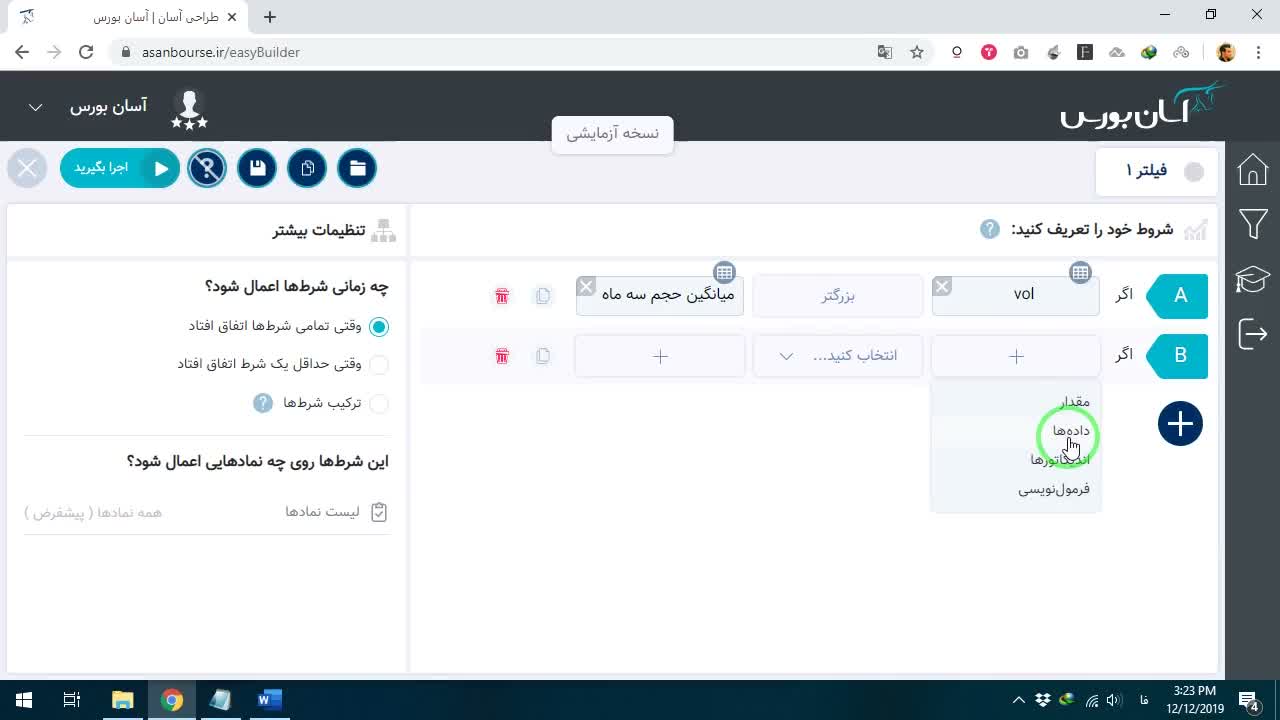The height and width of the screenshot is (720, 1280).
Task: Click the clipboard icon beside لیست نمادها
Action: [x=379, y=512]
